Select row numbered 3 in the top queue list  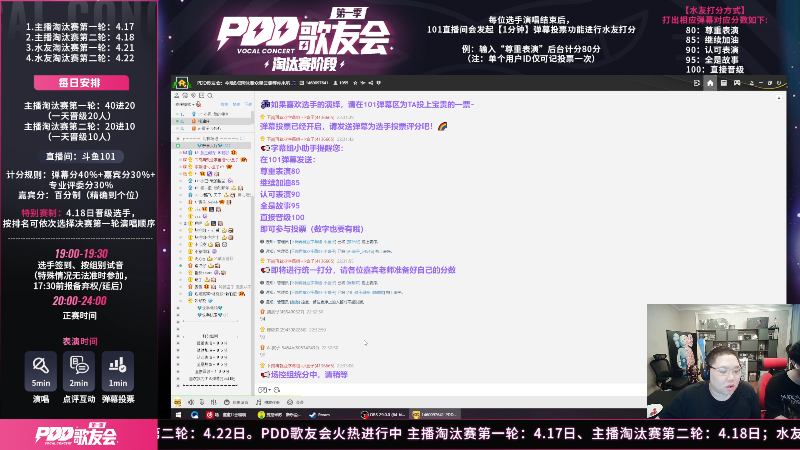pos(212,128)
